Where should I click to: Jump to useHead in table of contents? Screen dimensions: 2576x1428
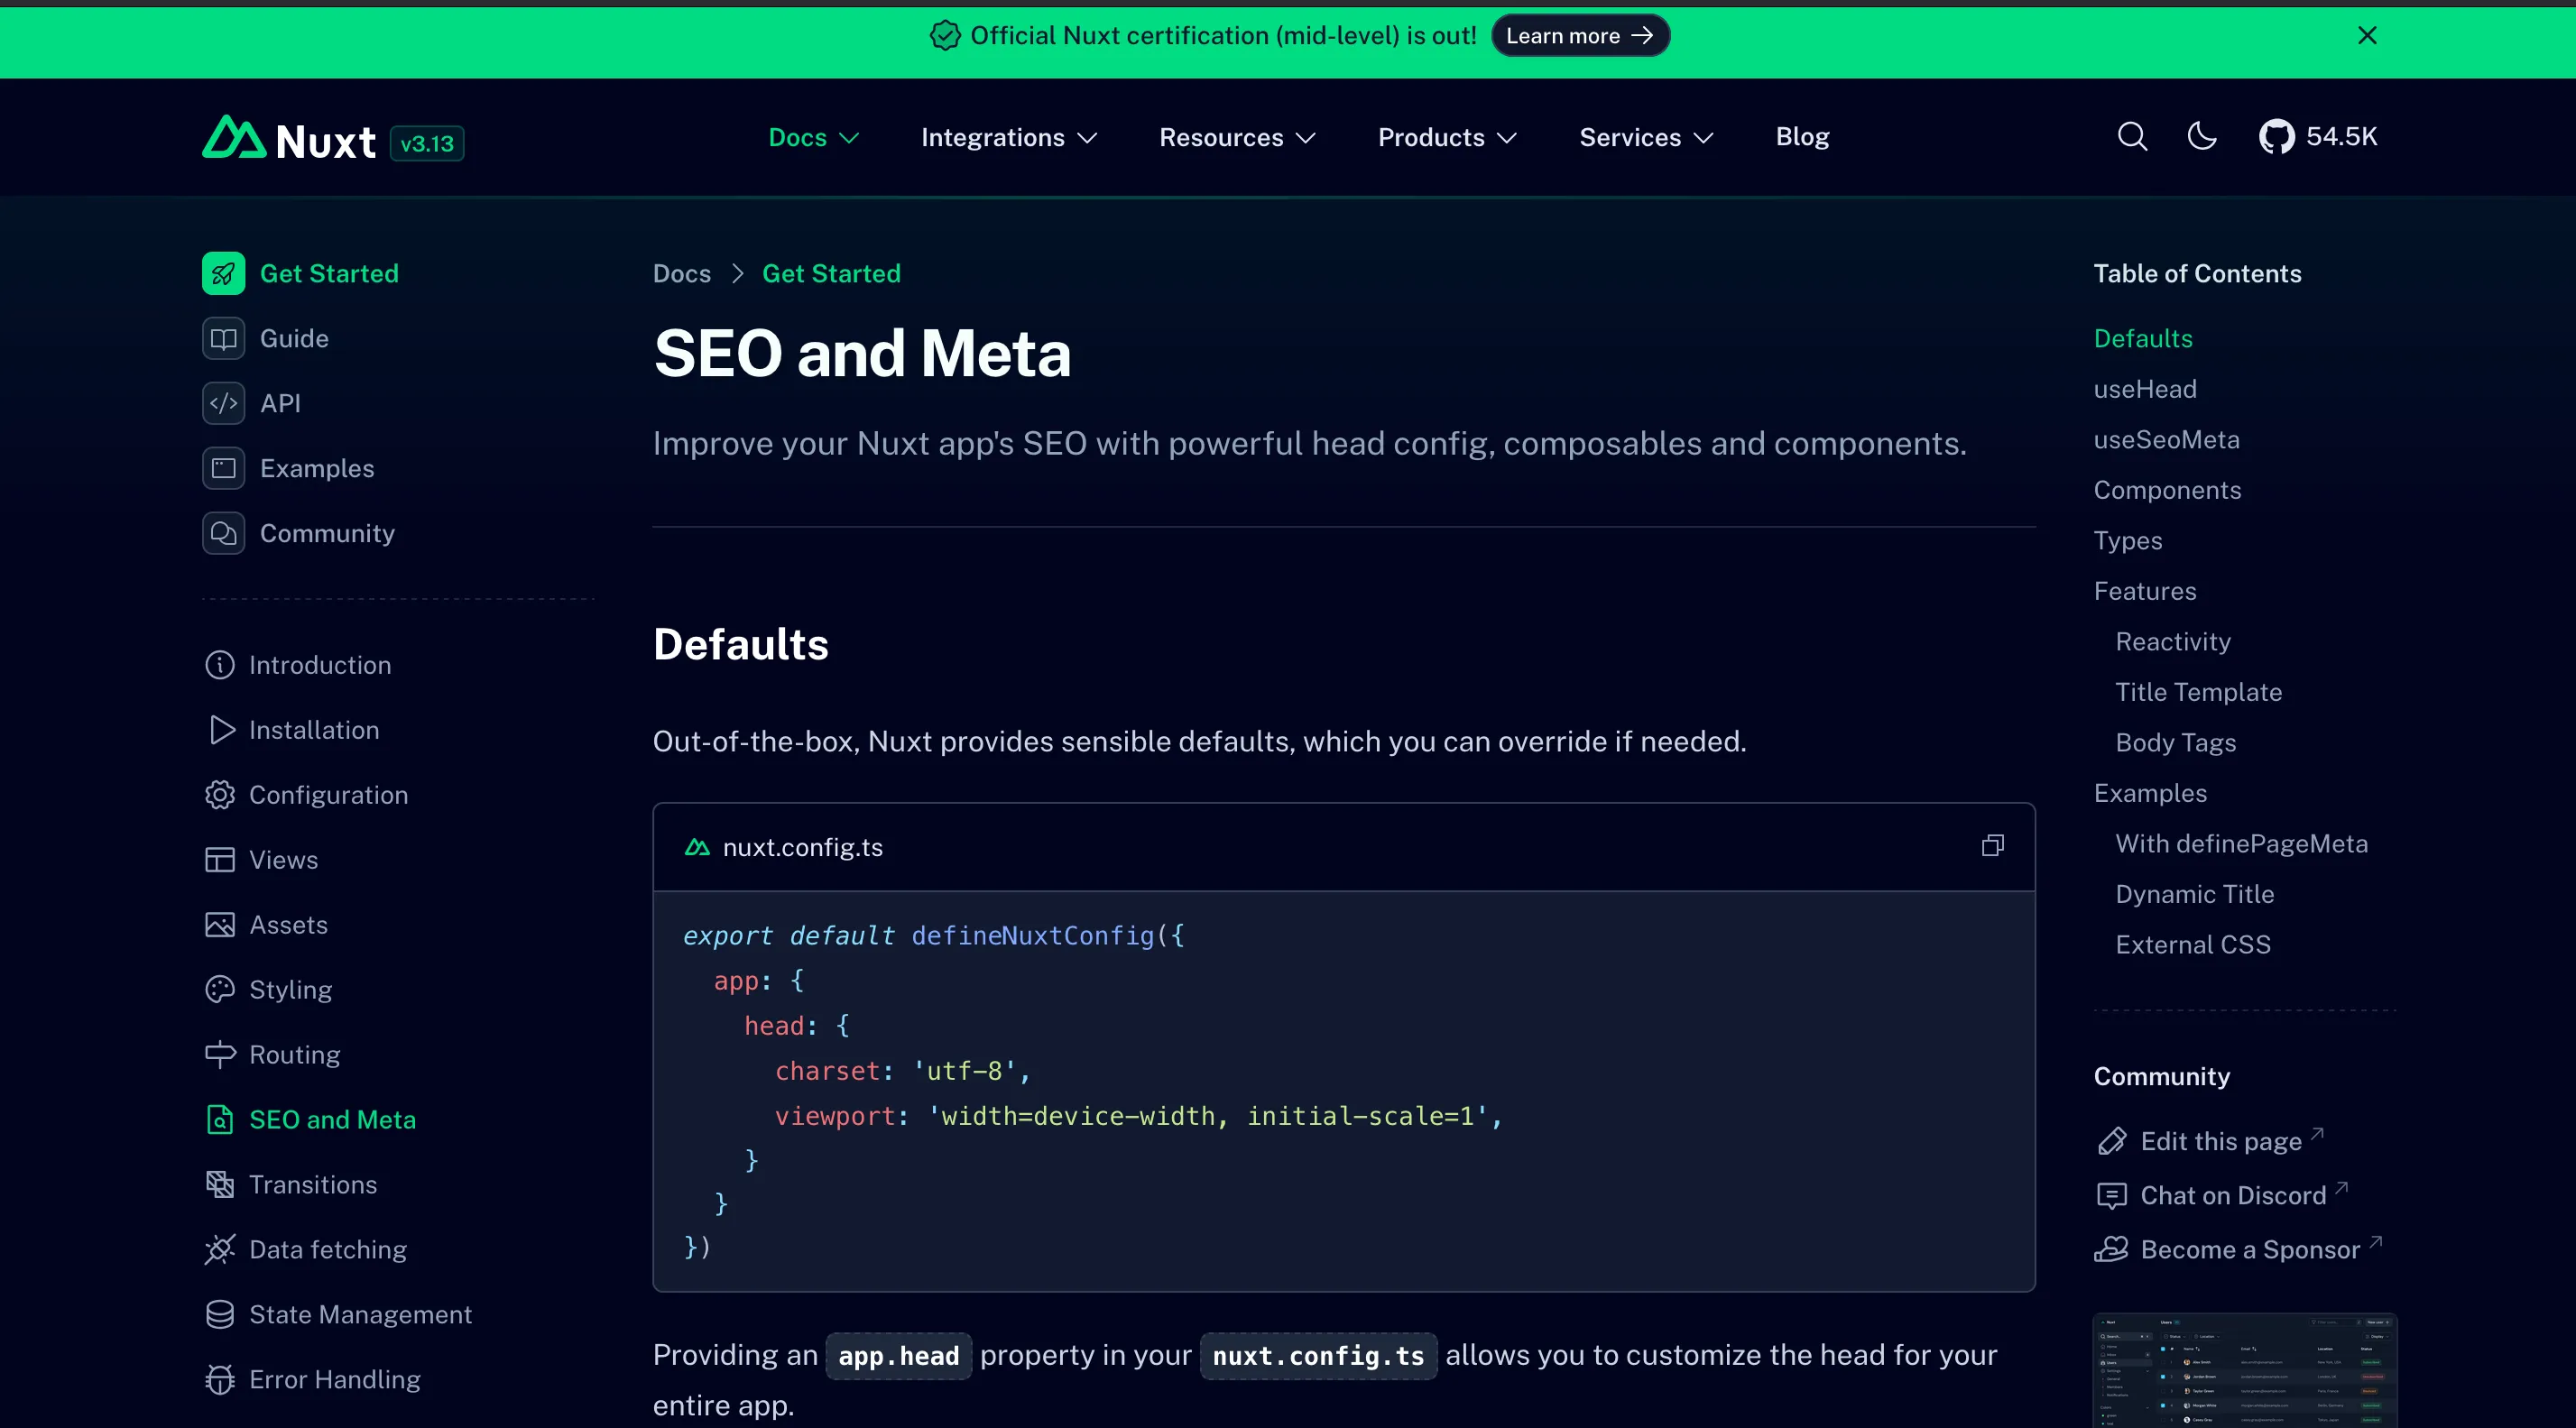[2145, 390]
